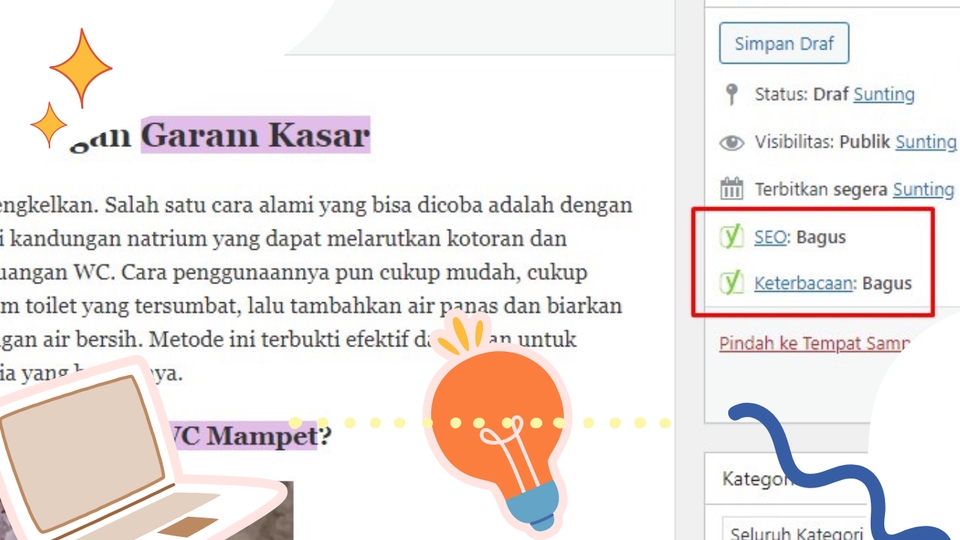Image resolution: width=960 pixels, height=540 pixels.
Task: Click the status pin icon
Action: click(x=731, y=94)
